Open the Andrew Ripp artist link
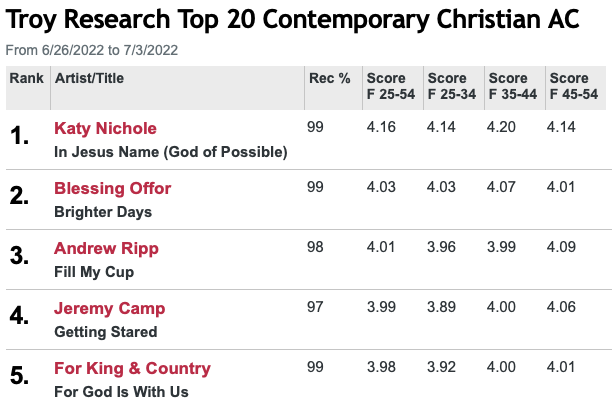 coord(106,248)
